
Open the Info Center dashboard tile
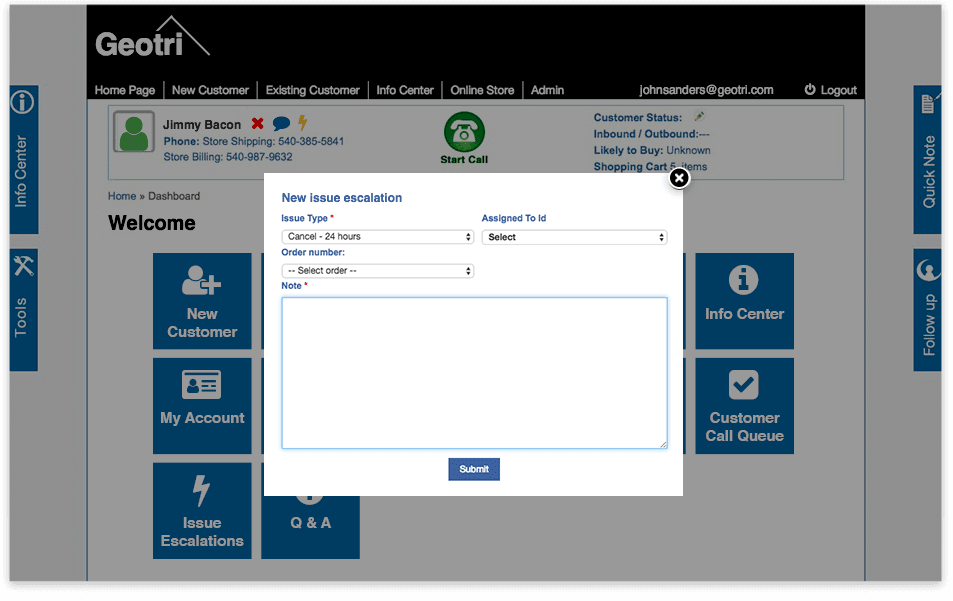(x=745, y=301)
